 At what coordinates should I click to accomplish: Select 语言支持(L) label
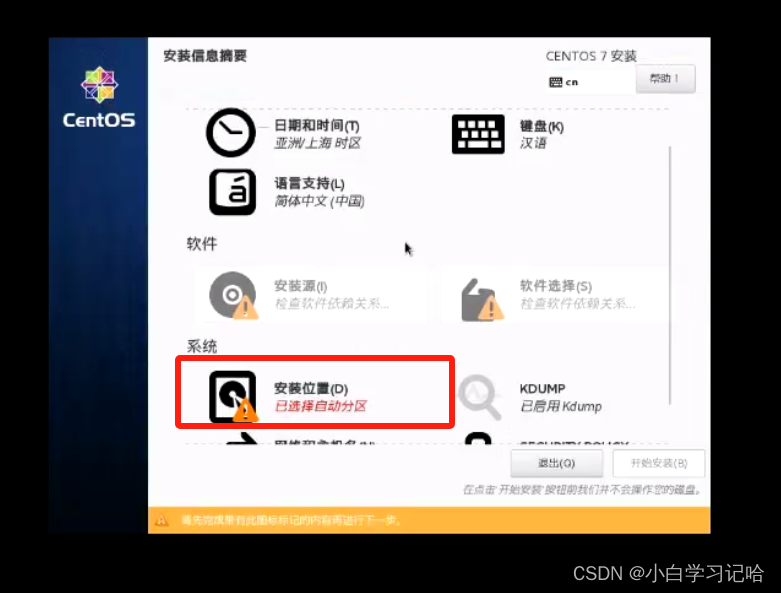point(309,184)
